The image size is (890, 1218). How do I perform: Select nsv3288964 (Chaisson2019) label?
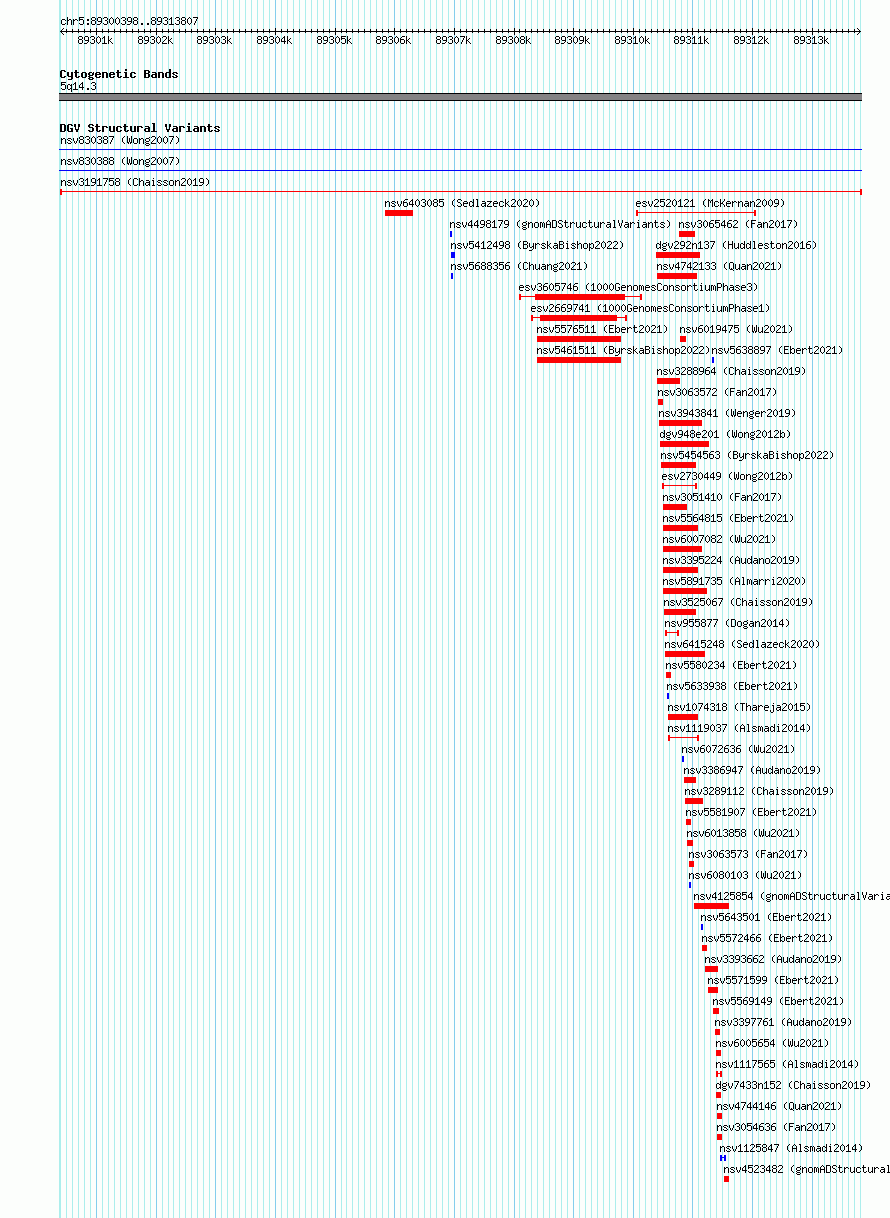[x=731, y=371]
